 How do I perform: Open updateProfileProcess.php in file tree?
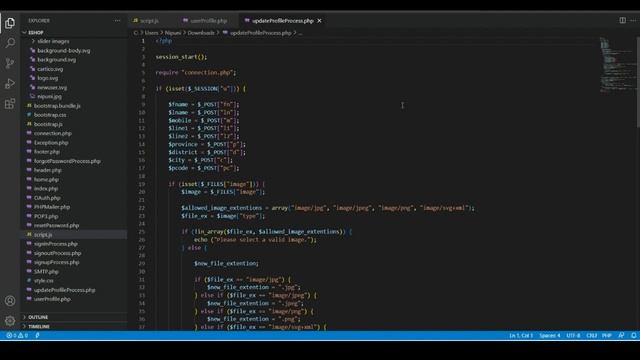(64, 290)
